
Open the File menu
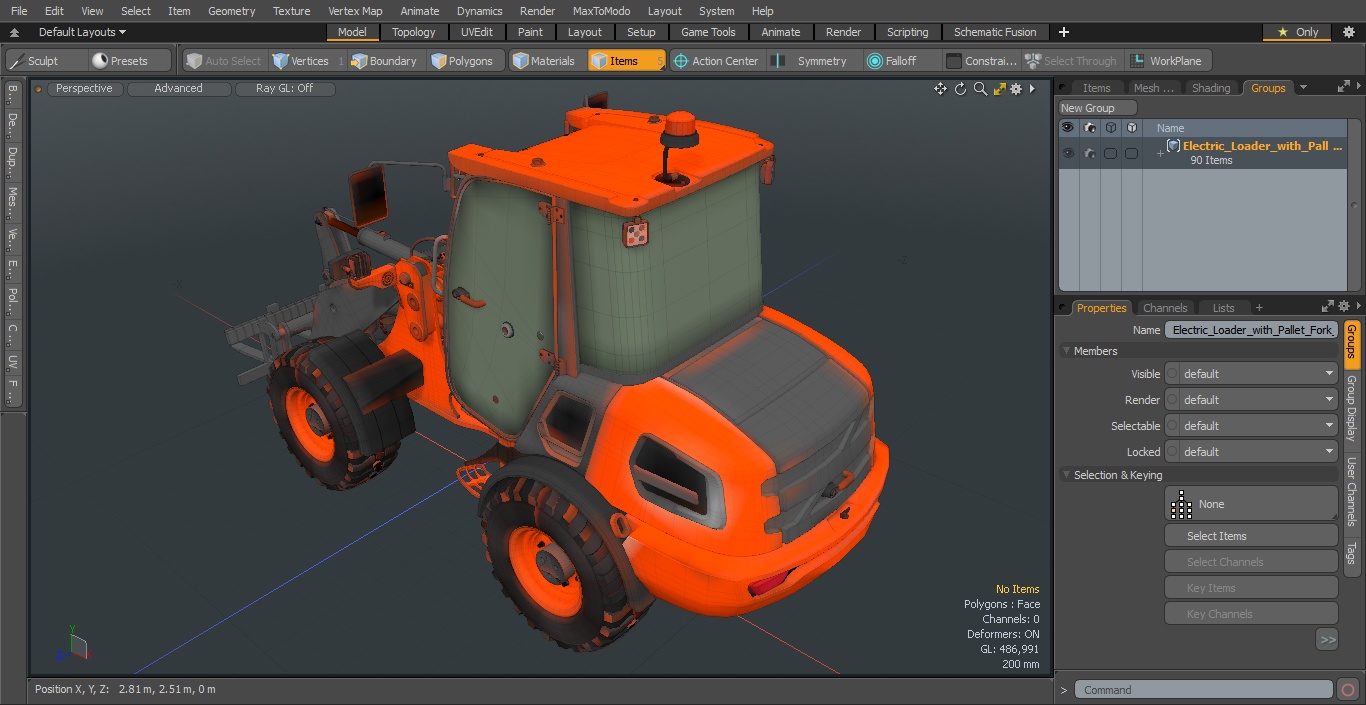19,11
